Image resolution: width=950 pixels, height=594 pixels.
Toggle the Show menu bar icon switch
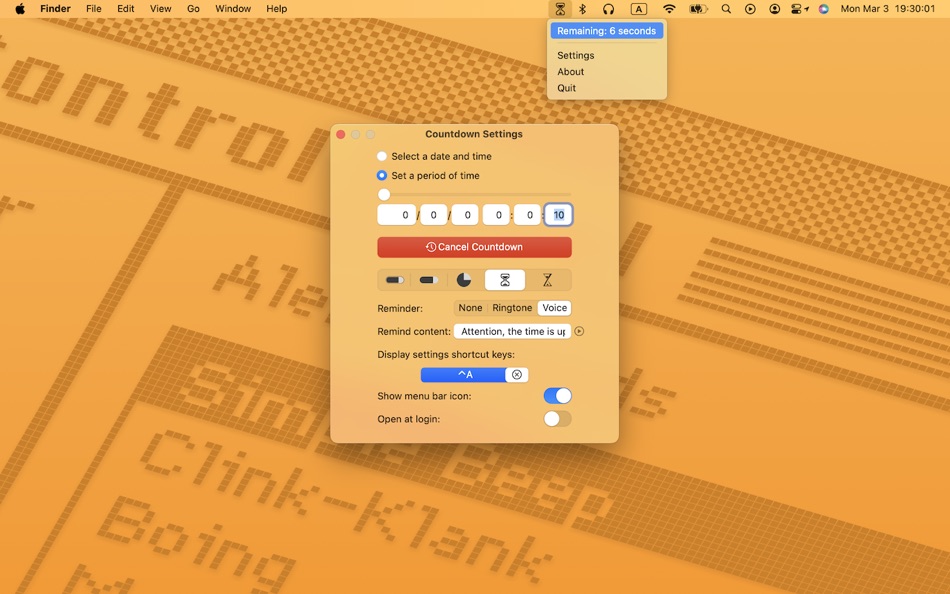557,396
